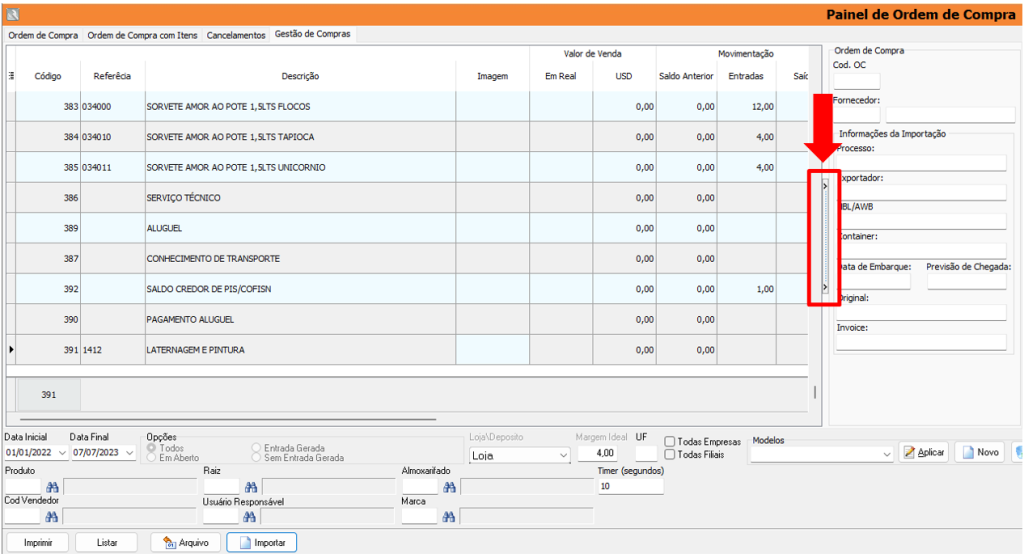Viewport: 1024px width, 558px height.
Task: Click the Exportador input field
Action: tap(921, 192)
